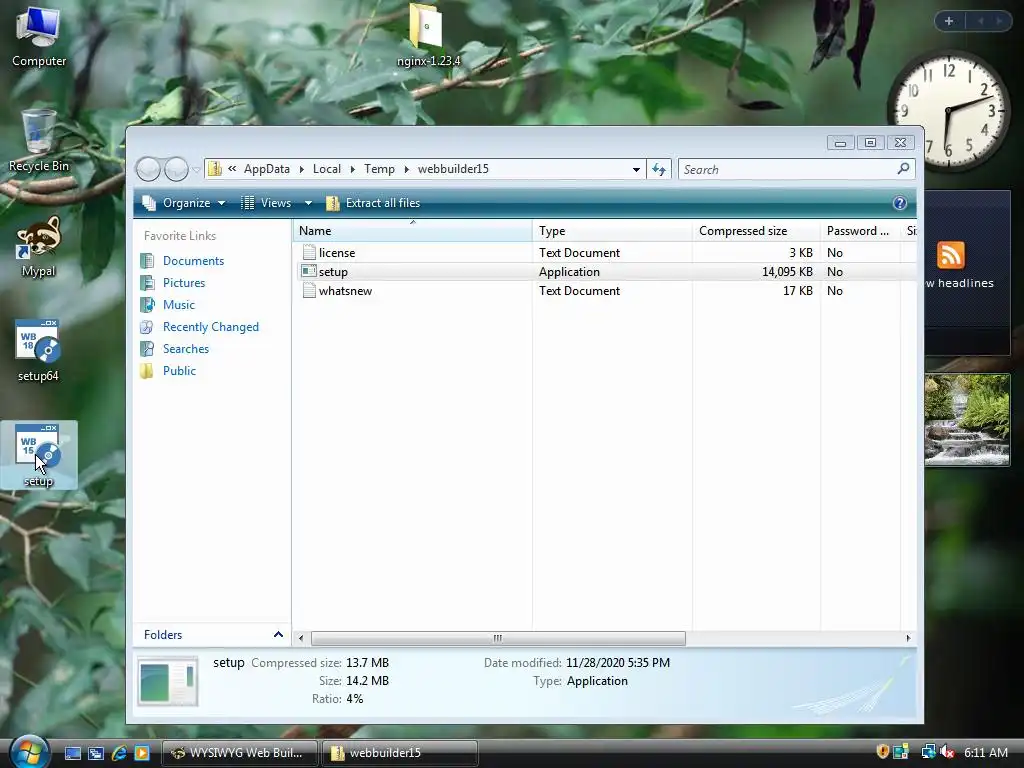Viewport: 1024px width, 768px height.
Task: Click the horizontal scrollbar thumb
Action: click(x=498, y=638)
